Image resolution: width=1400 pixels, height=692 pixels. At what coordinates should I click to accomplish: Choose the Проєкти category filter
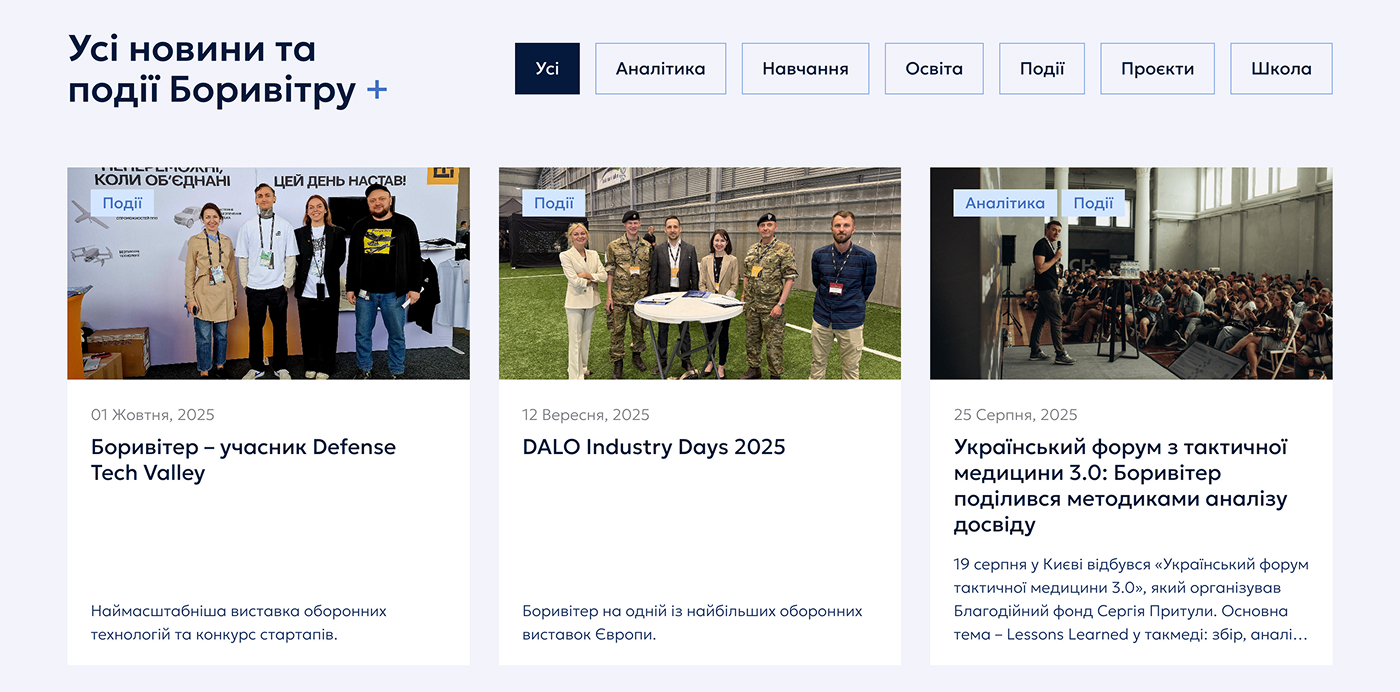[x=1157, y=69]
